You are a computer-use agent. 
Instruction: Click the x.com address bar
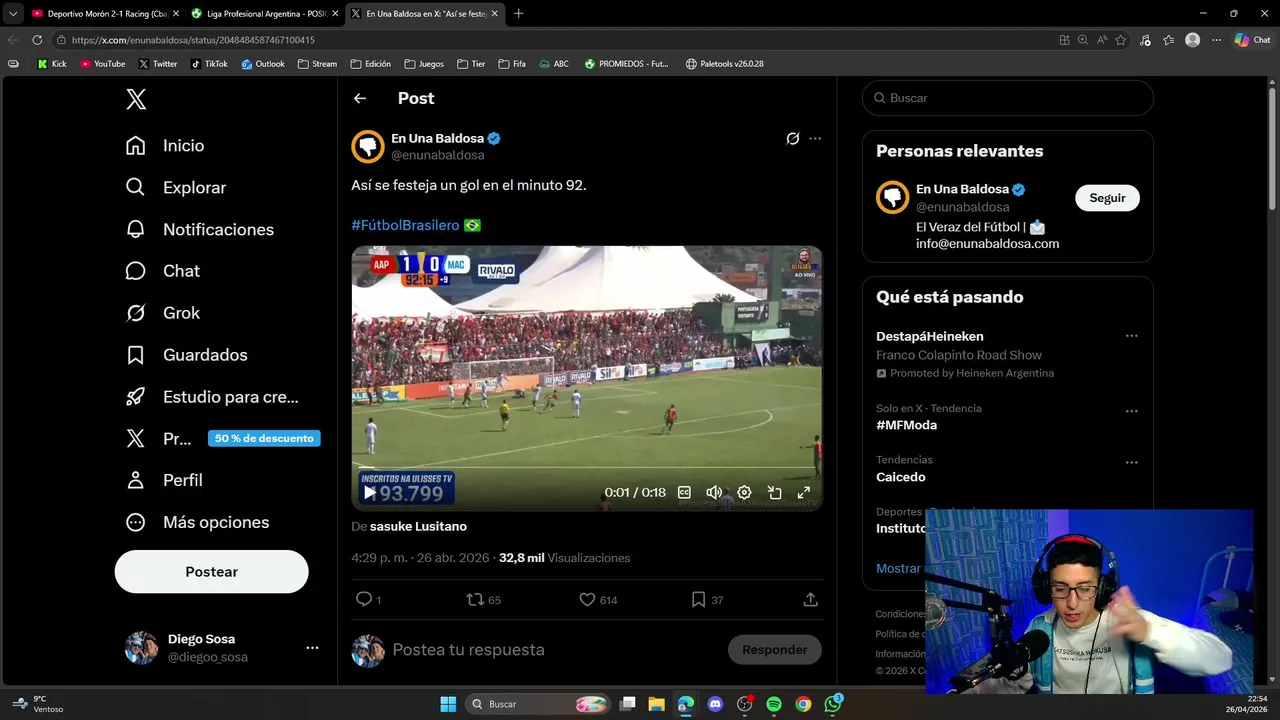pyautogui.click(x=550, y=40)
